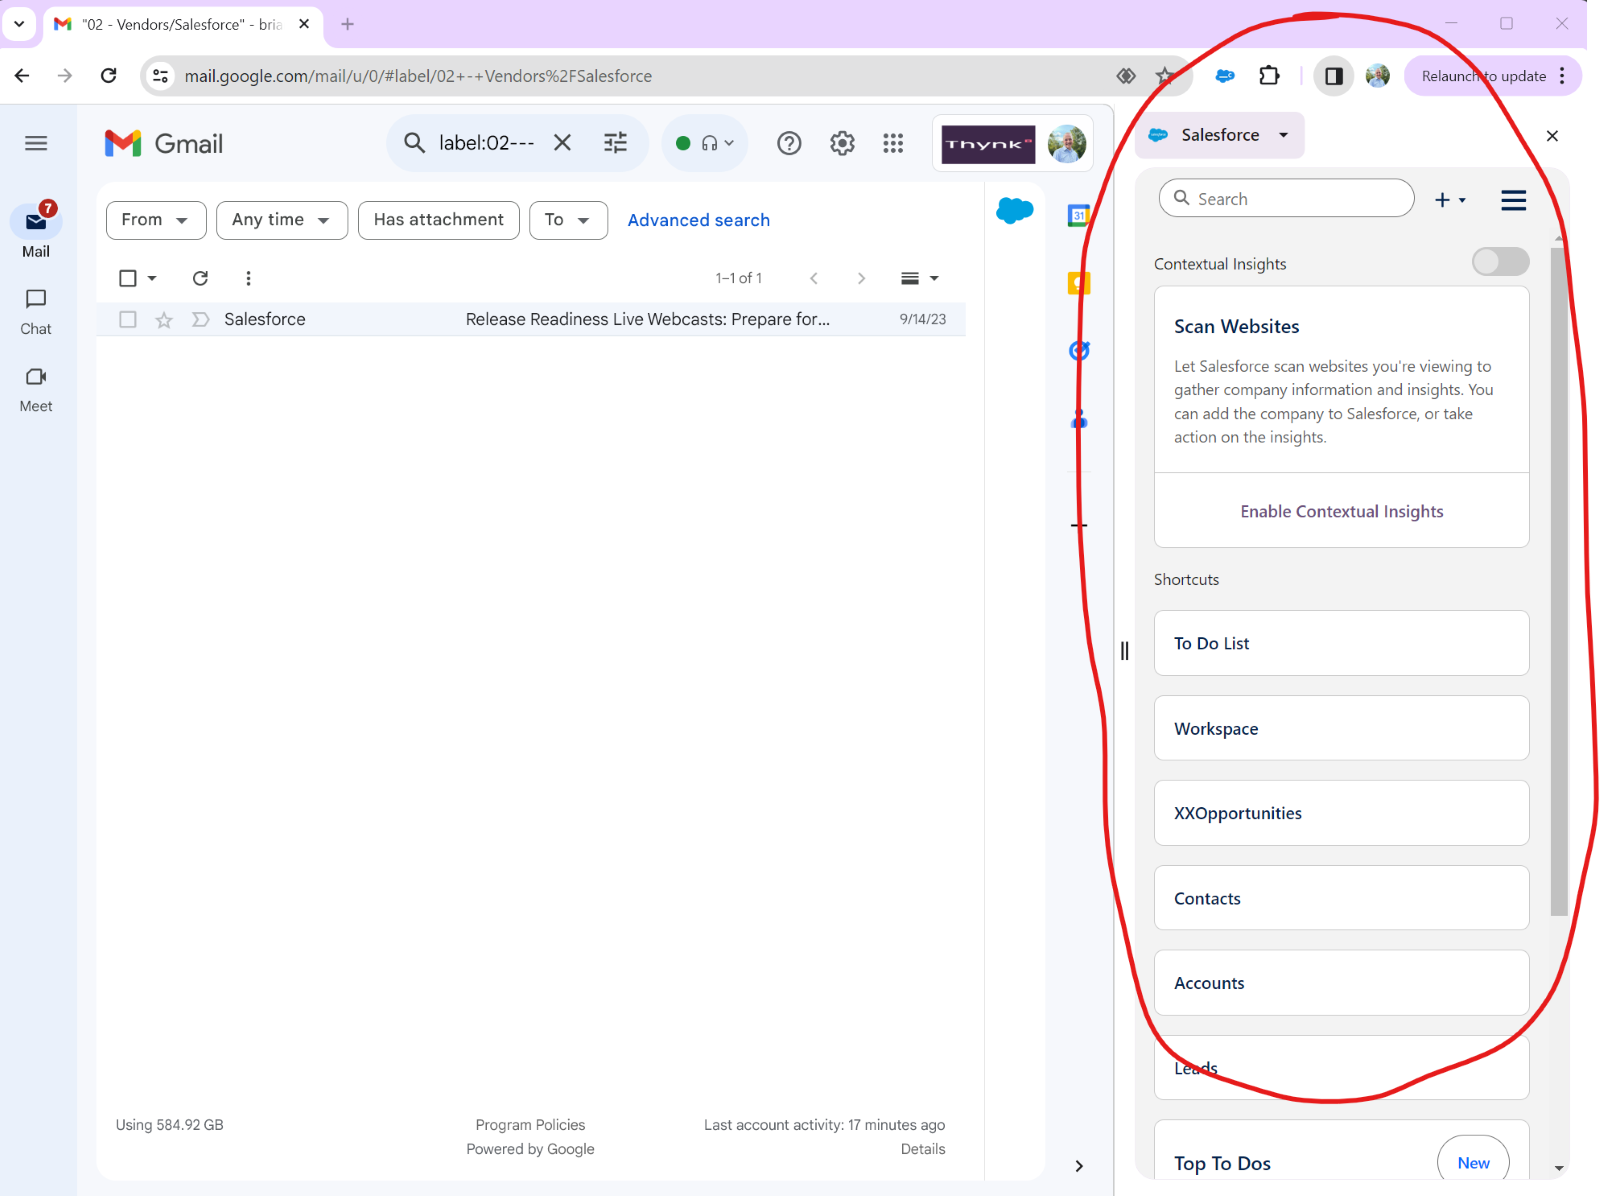Open active status dropdown
1600x1196 pixels.
coord(706,143)
